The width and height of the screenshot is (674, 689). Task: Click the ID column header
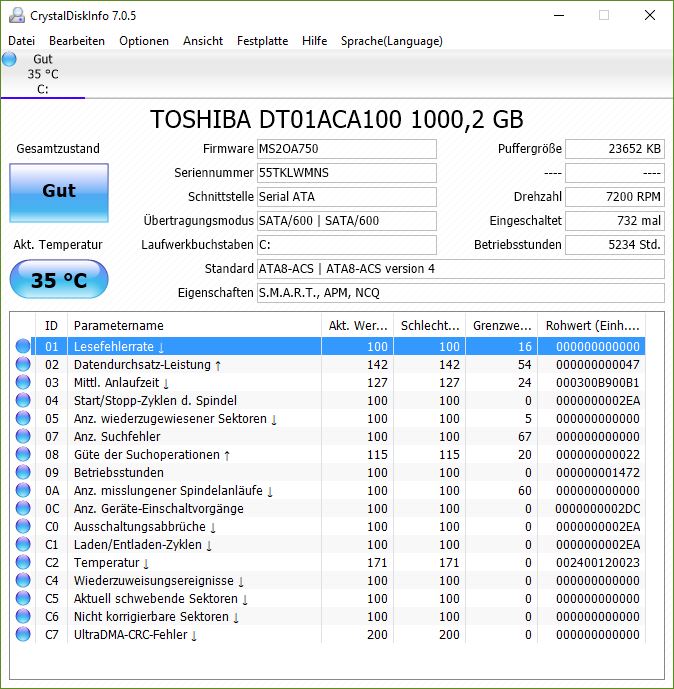tap(51, 326)
